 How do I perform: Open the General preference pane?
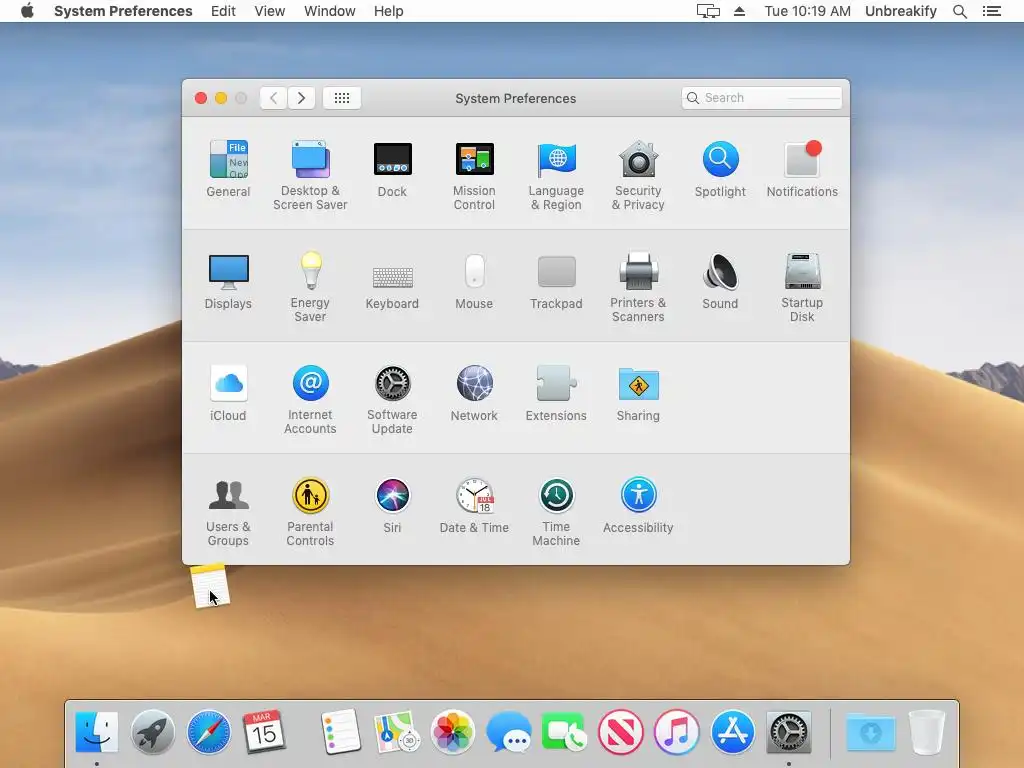(x=228, y=168)
